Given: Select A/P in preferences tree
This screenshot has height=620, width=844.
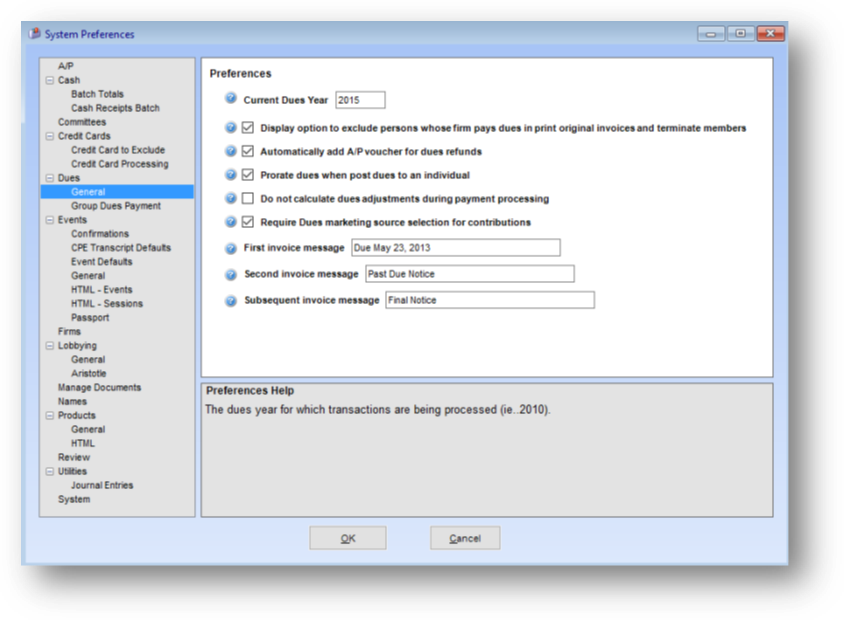Looking at the screenshot, I should point(66,66).
